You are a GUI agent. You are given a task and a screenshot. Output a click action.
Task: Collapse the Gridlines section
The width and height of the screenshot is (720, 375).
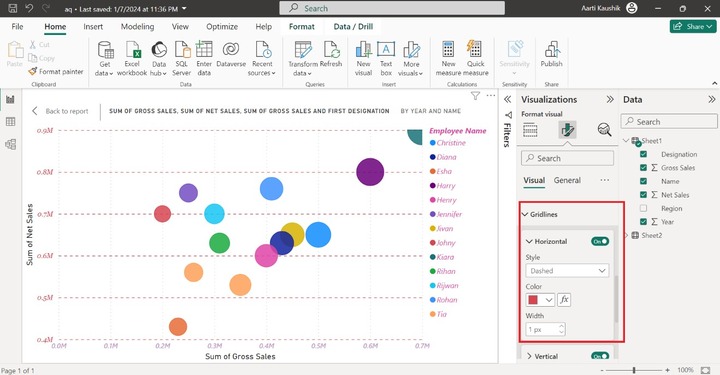click(525, 214)
